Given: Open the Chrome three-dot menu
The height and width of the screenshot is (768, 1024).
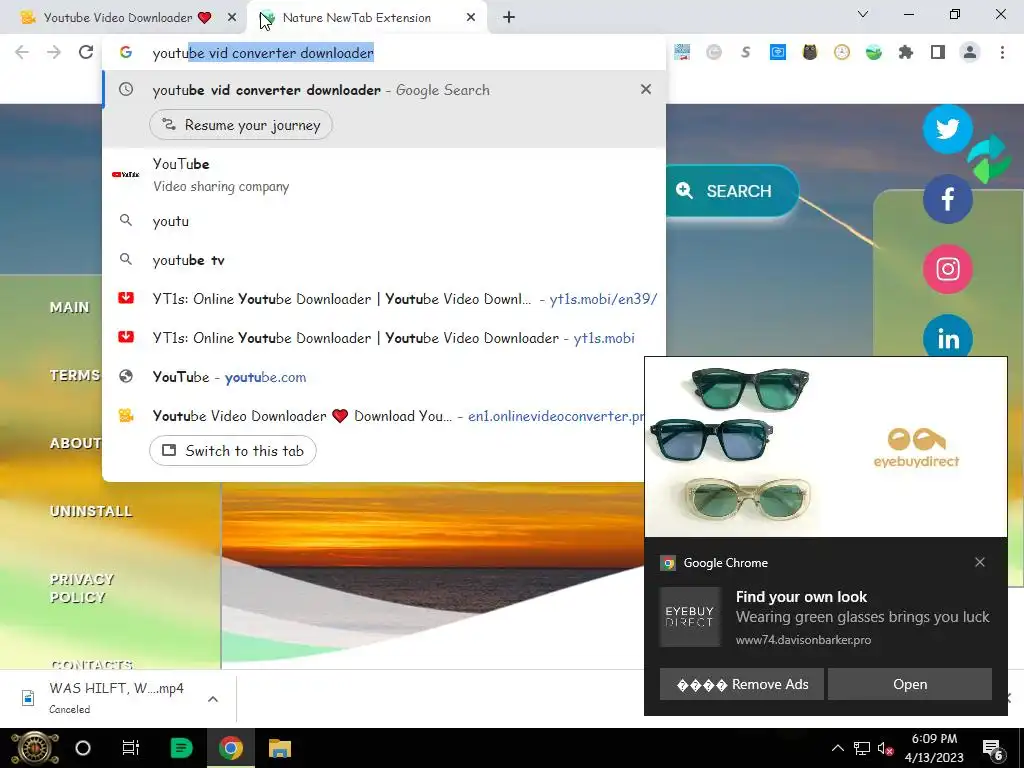Looking at the screenshot, I should coord(1002,52).
